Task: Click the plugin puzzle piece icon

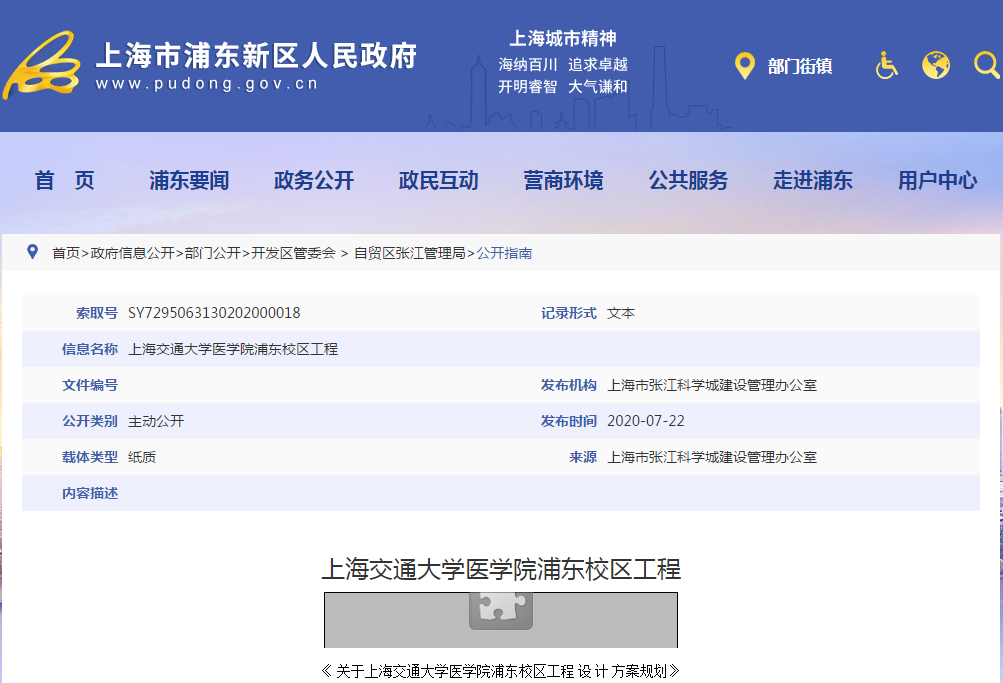Action: tap(501, 610)
